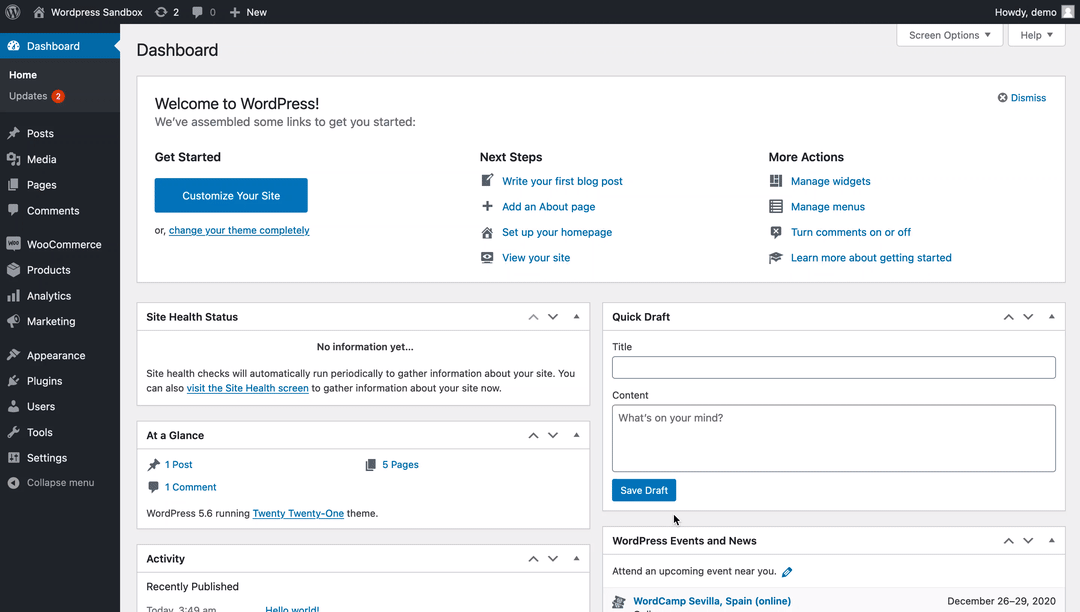Open Plugins using the plugin icon
This screenshot has height=612, width=1080.
(14, 381)
